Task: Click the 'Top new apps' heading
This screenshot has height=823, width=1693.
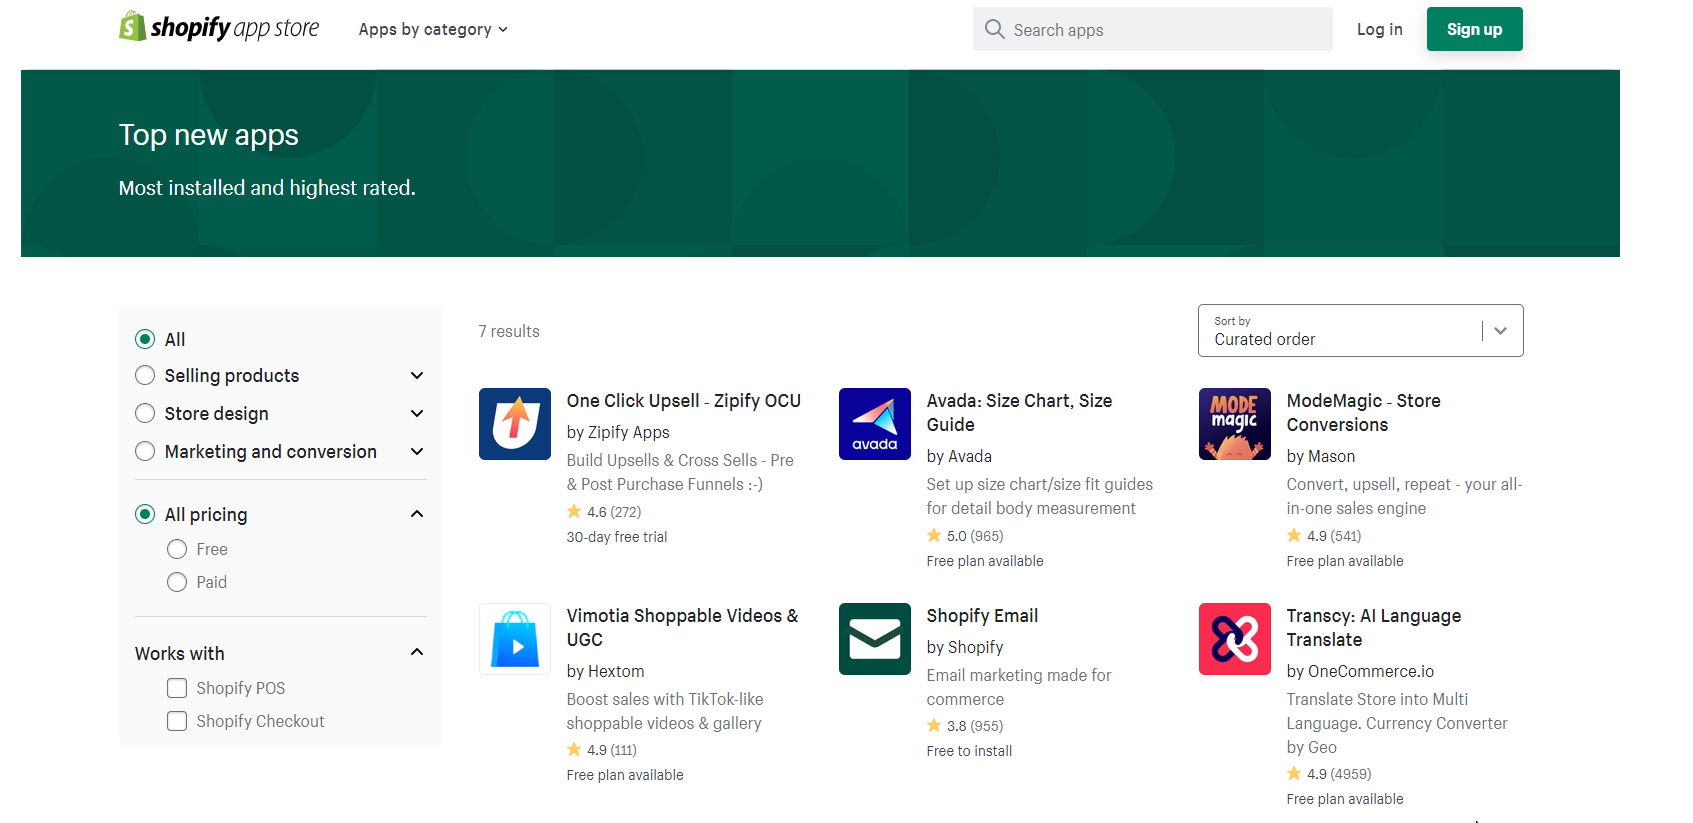Action: [x=208, y=134]
